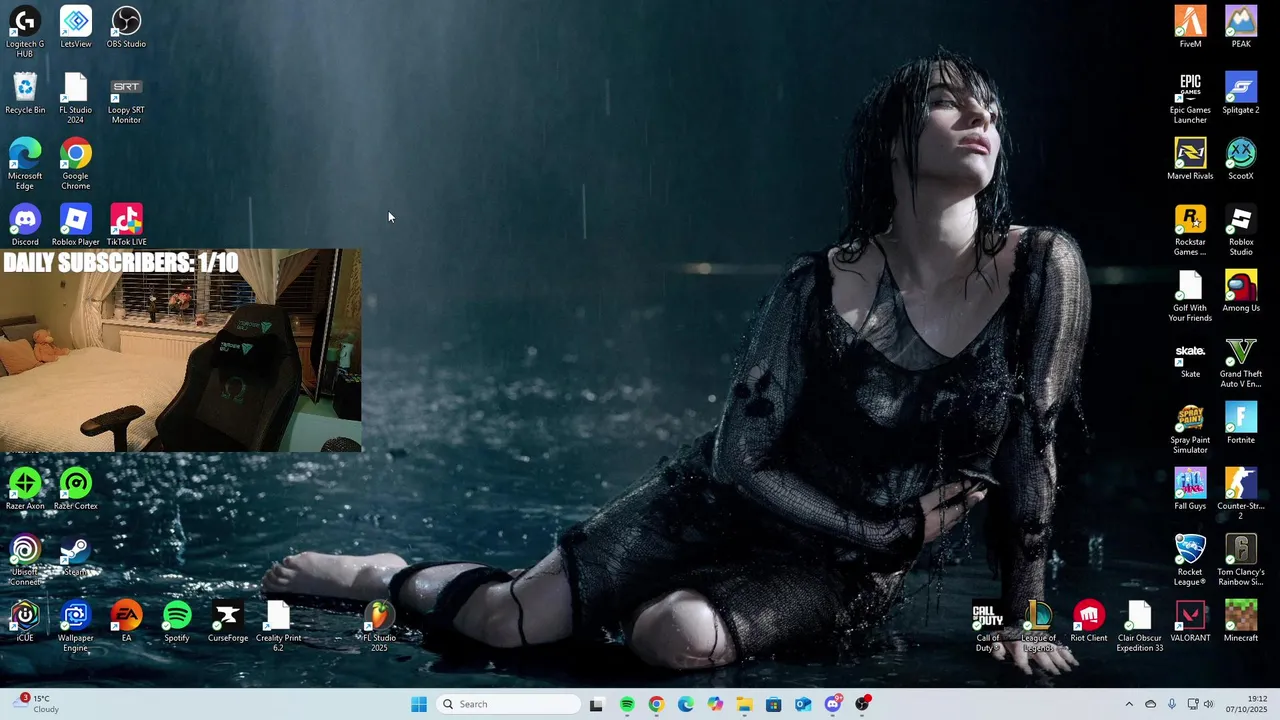
Task: Select the Wallpaper Engine desktop icon
Action: click(x=76, y=626)
